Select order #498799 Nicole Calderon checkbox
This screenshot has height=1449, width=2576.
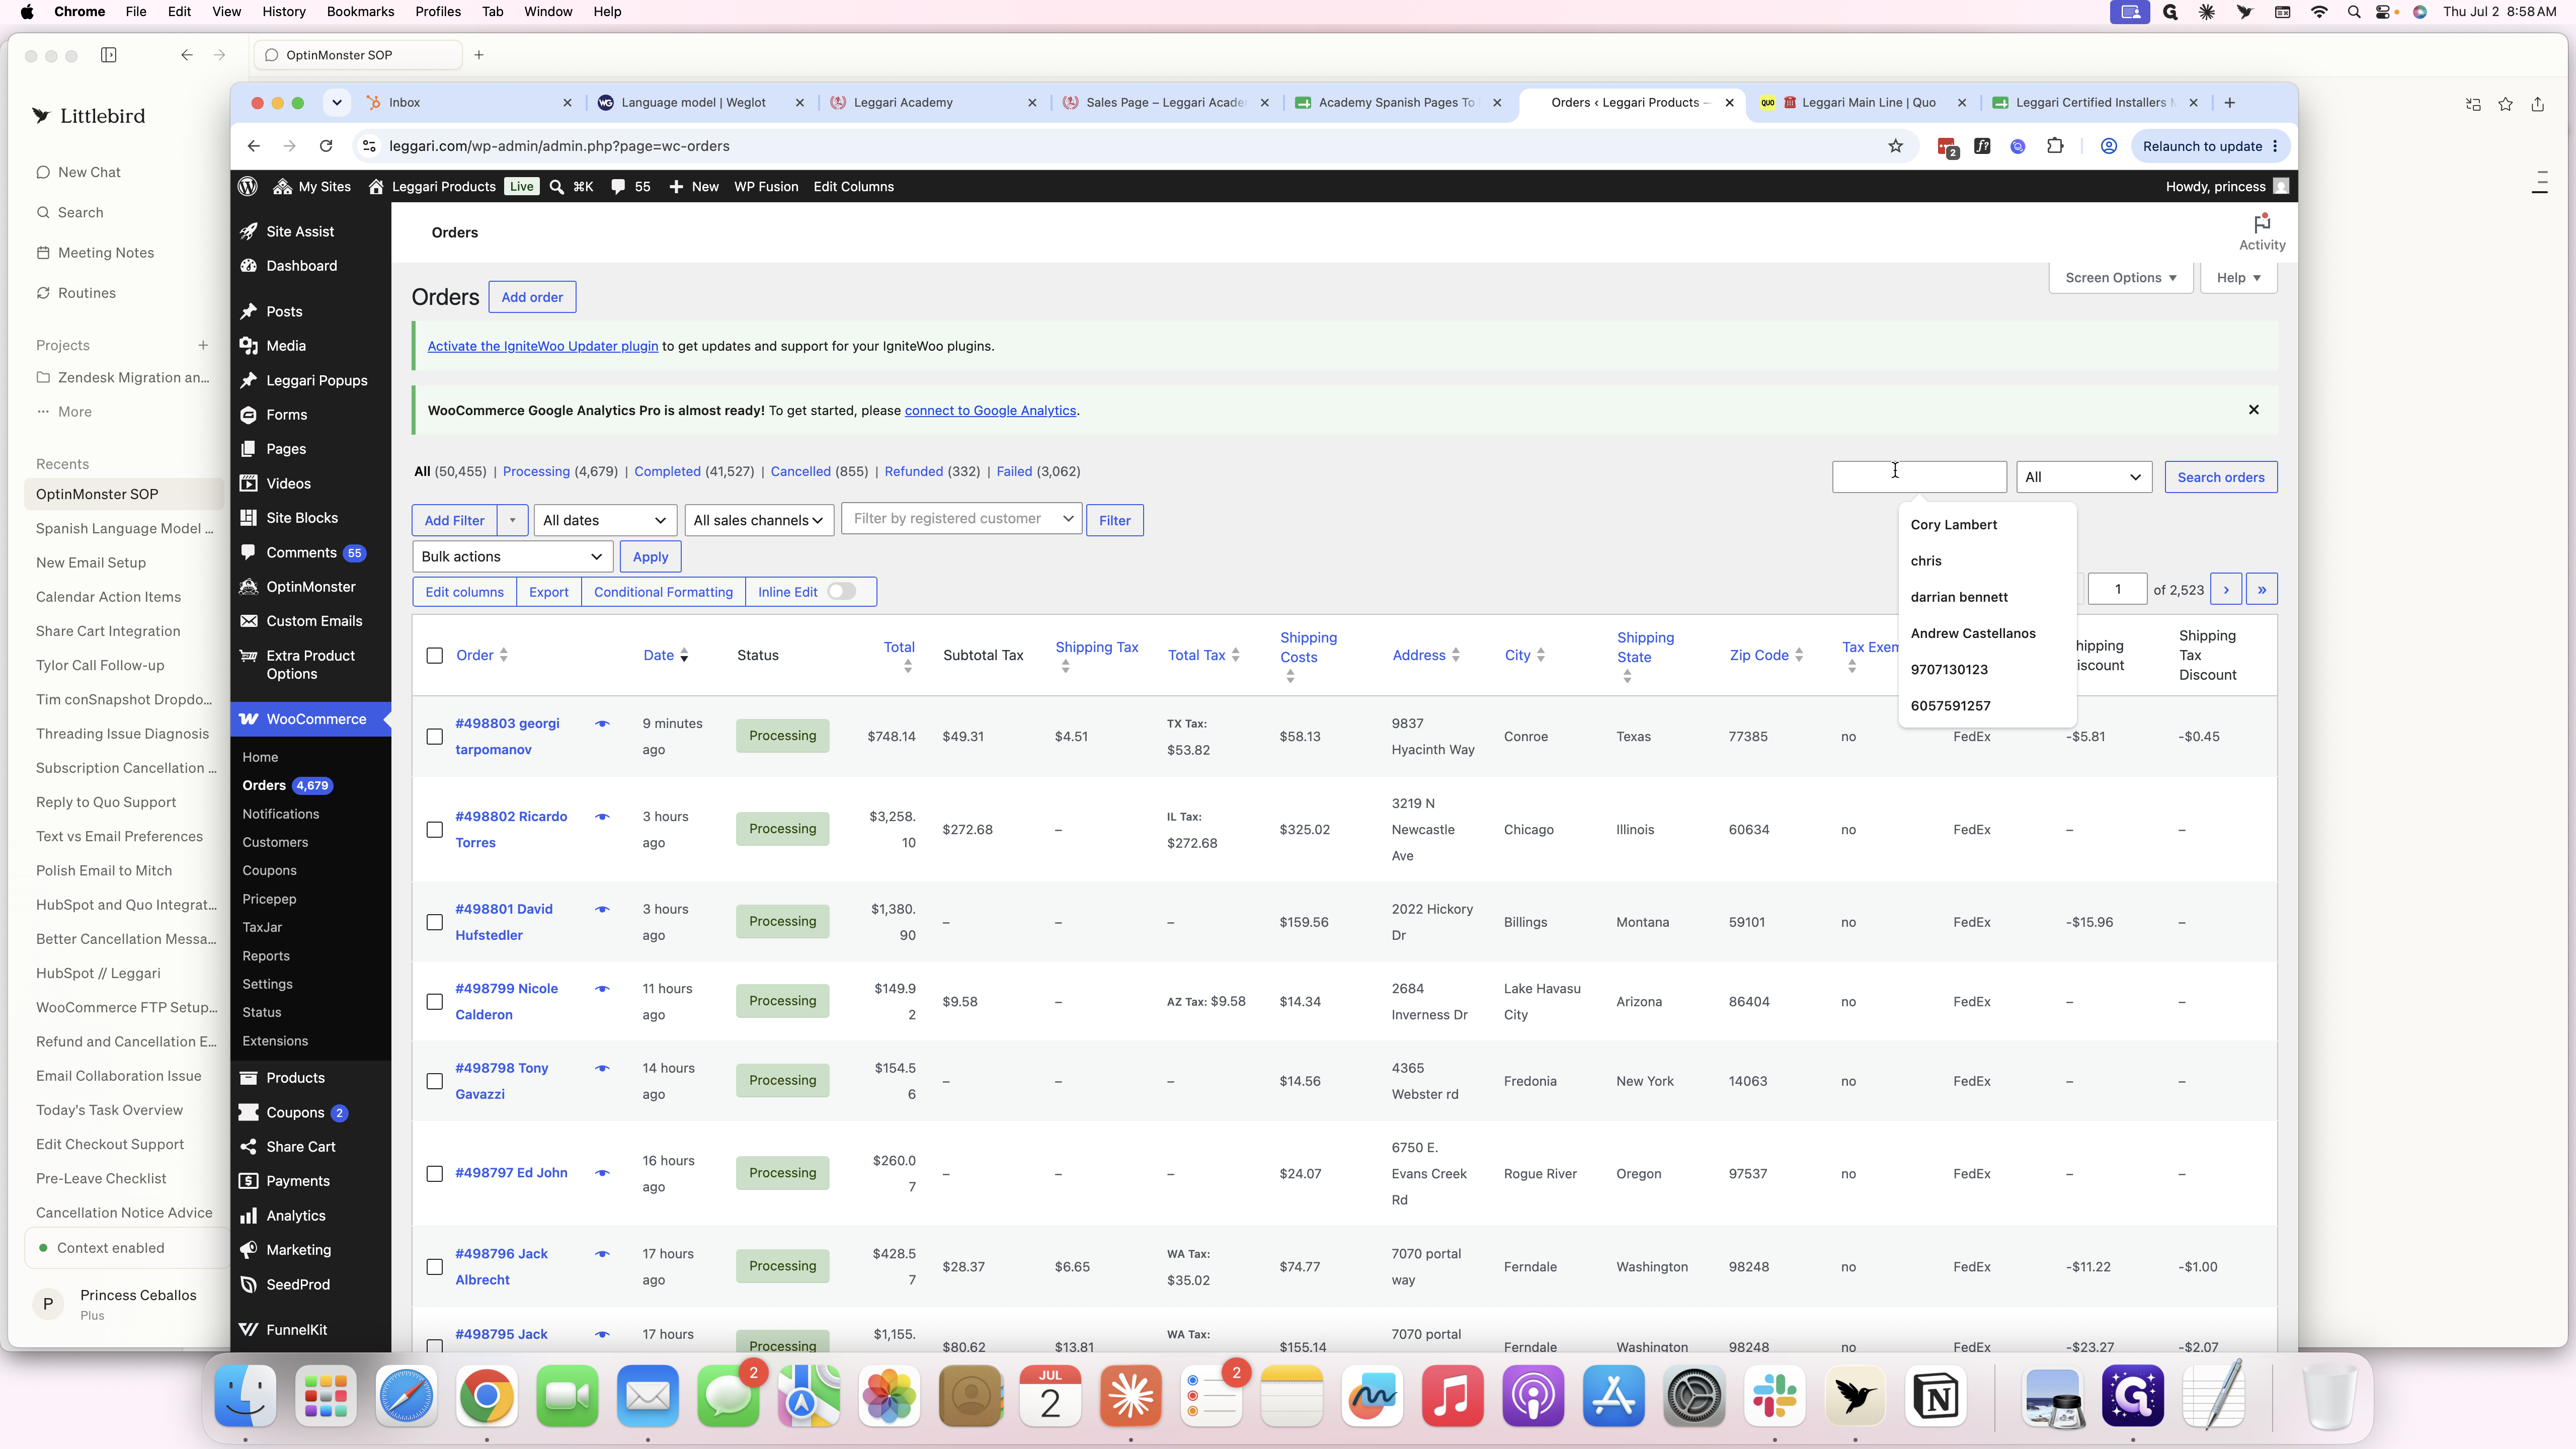[434, 1002]
